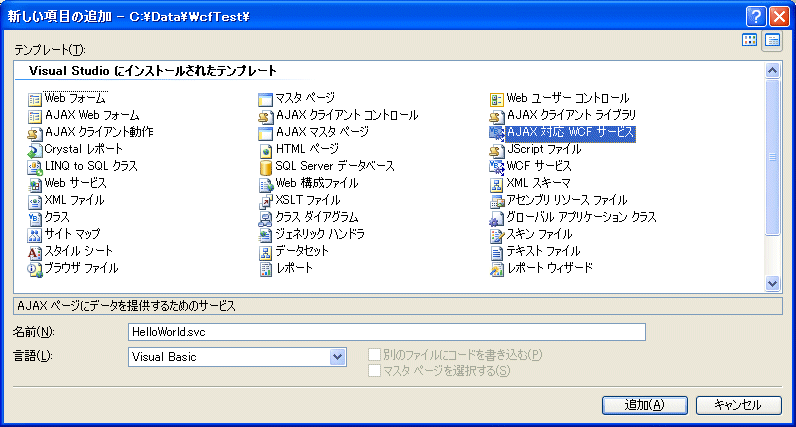
Task: Click the レポート ウィザード icon
Action: [496, 270]
